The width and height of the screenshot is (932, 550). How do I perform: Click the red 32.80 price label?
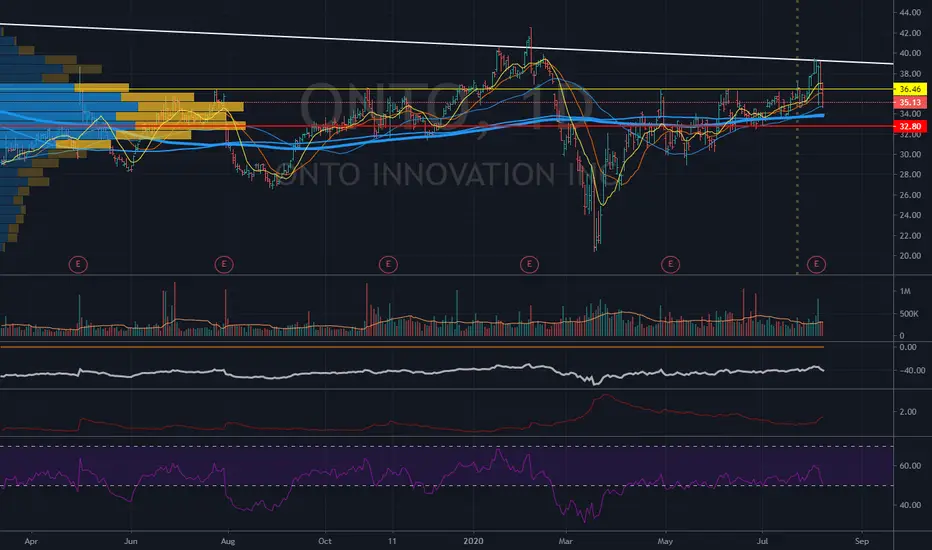pyautogui.click(x=910, y=126)
